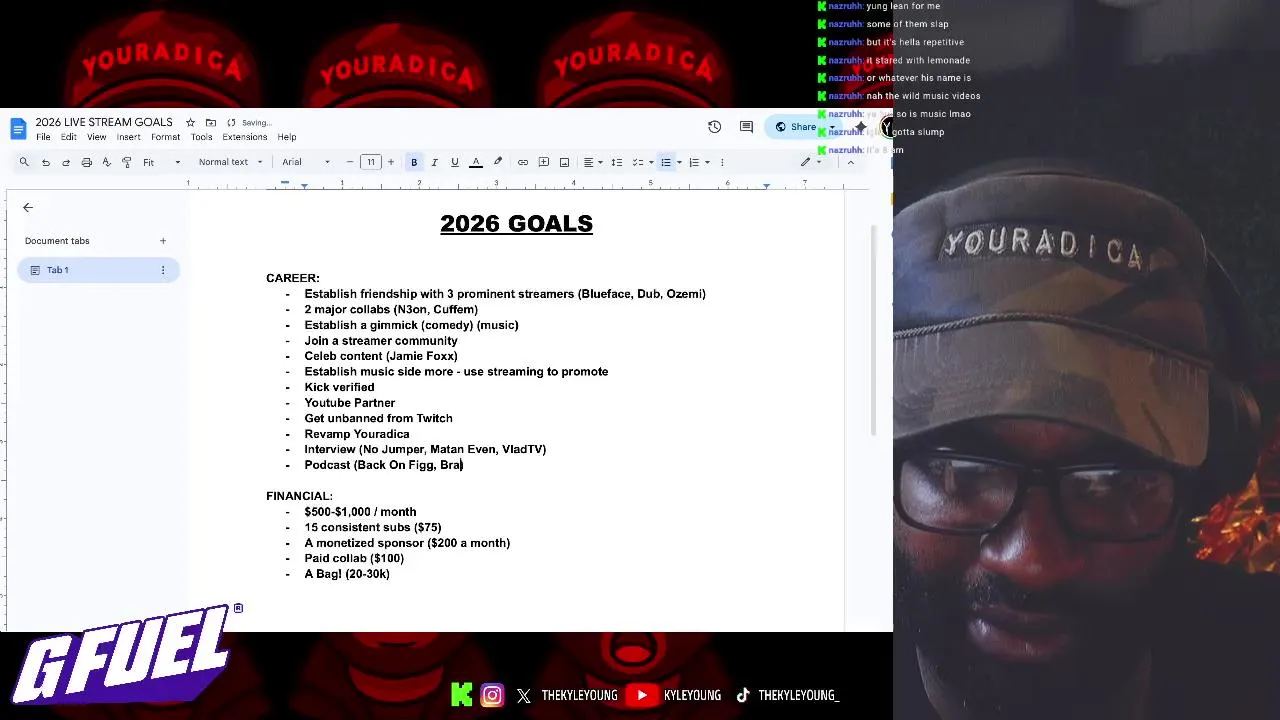The width and height of the screenshot is (1280, 720).
Task: Expand the checklist options arrow
Action: pyautogui.click(x=650, y=162)
